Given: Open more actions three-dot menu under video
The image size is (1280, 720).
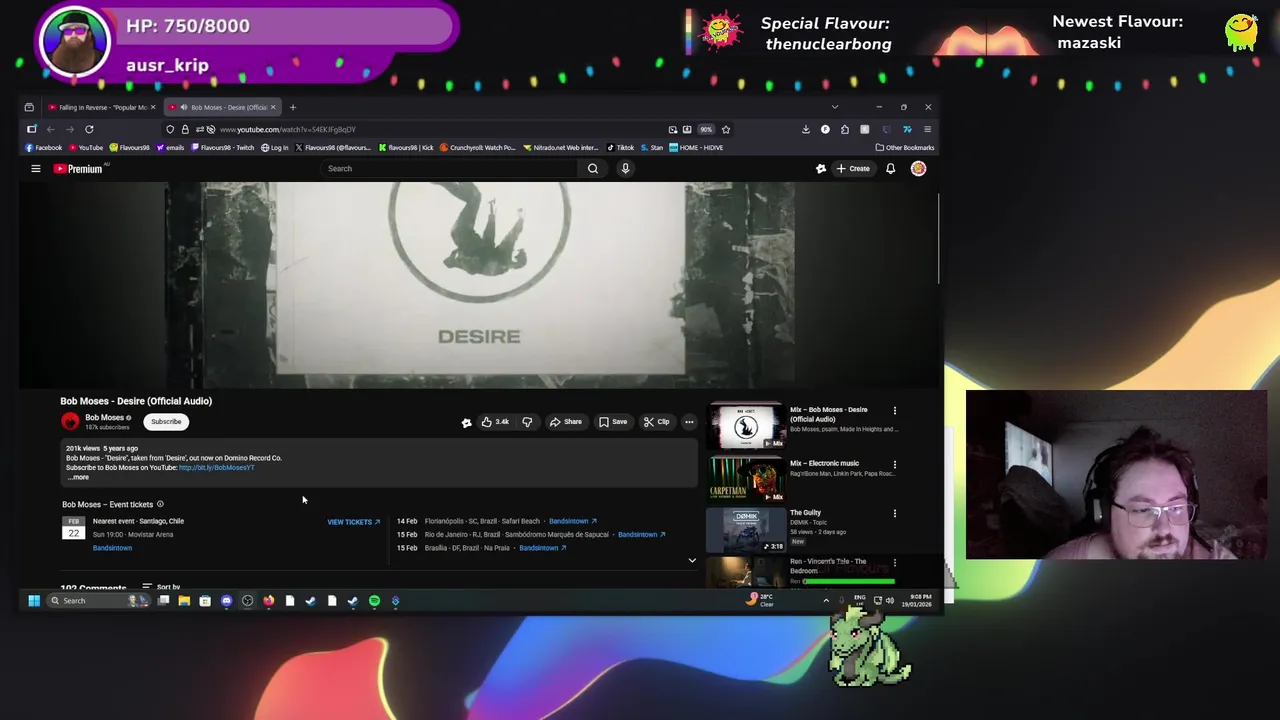Looking at the screenshot, I should (689, 422).
